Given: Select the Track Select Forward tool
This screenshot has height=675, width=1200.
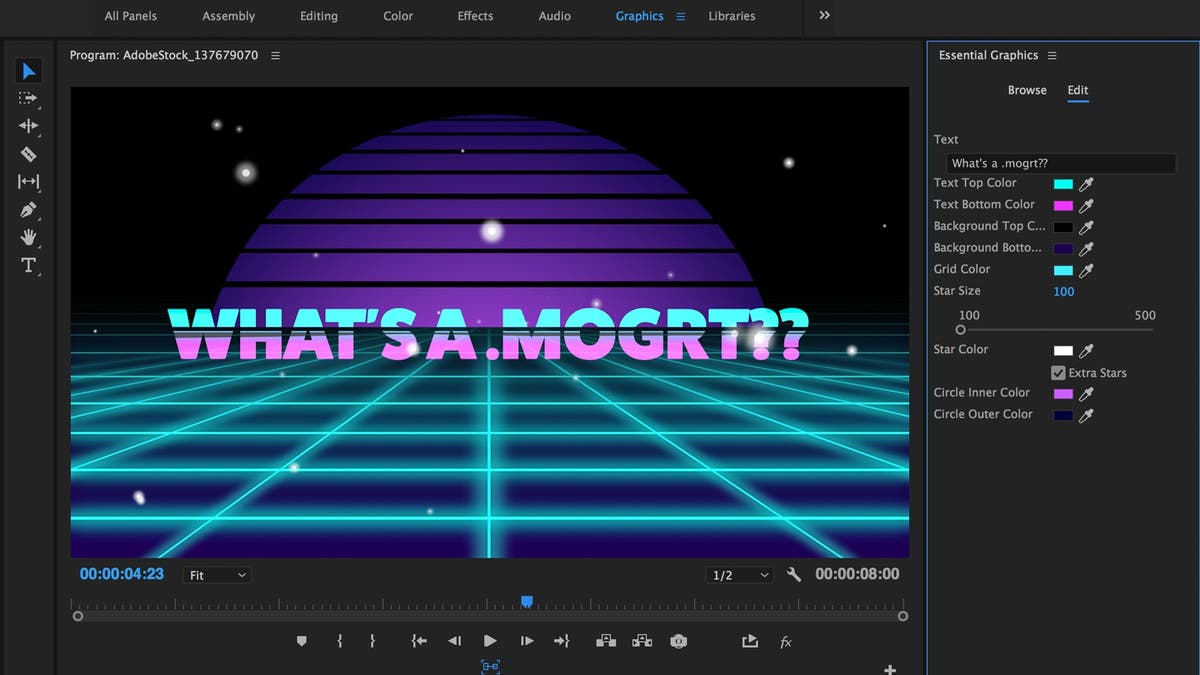Looking at the screenshot, I should point(28,98).
